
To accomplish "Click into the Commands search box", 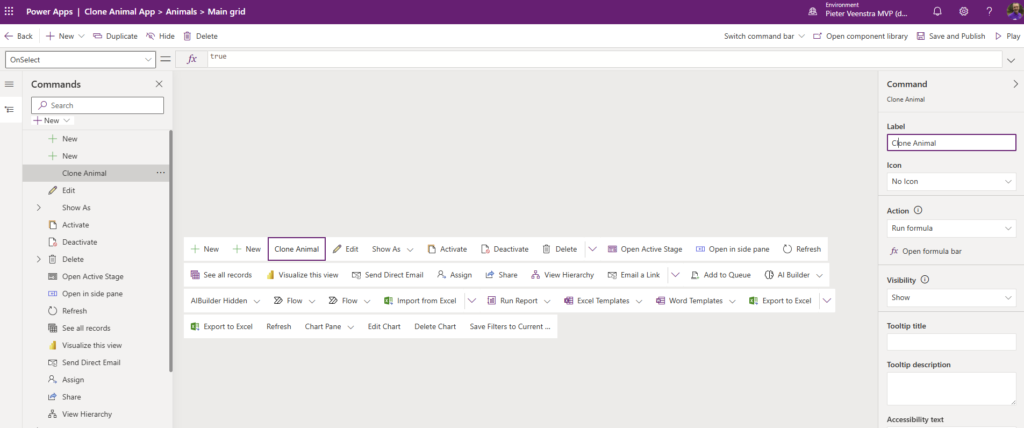I will pyautogui.click(x=98, y=105).
